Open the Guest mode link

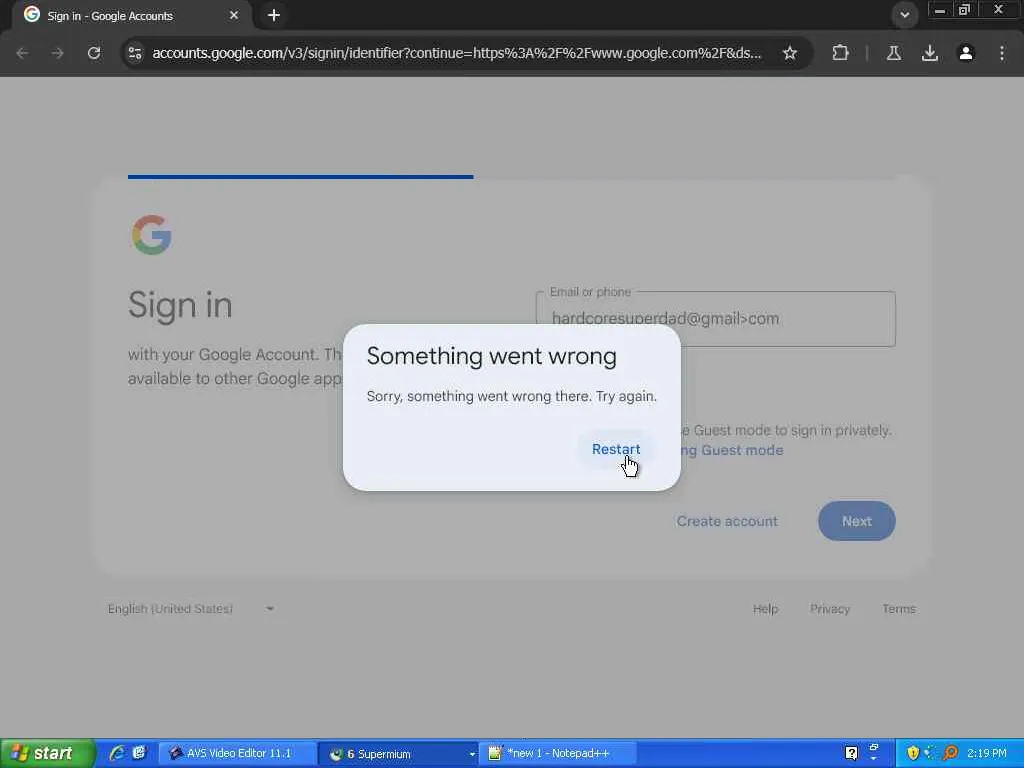click(731, 450)
